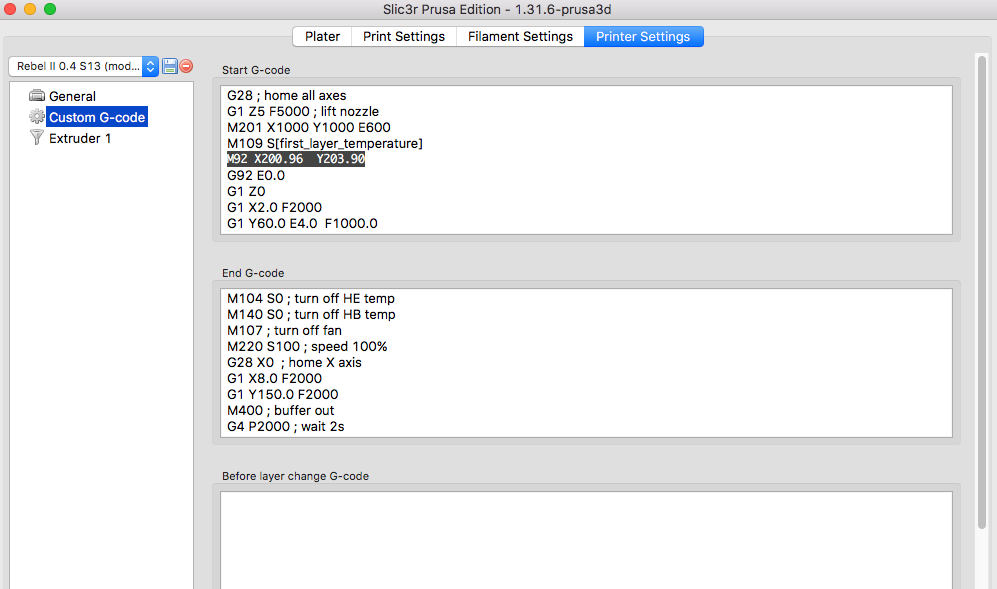Click the M109 first_layer_temperature line
Image resolution: width=997 pixels, height=589 pixels.
325,143
